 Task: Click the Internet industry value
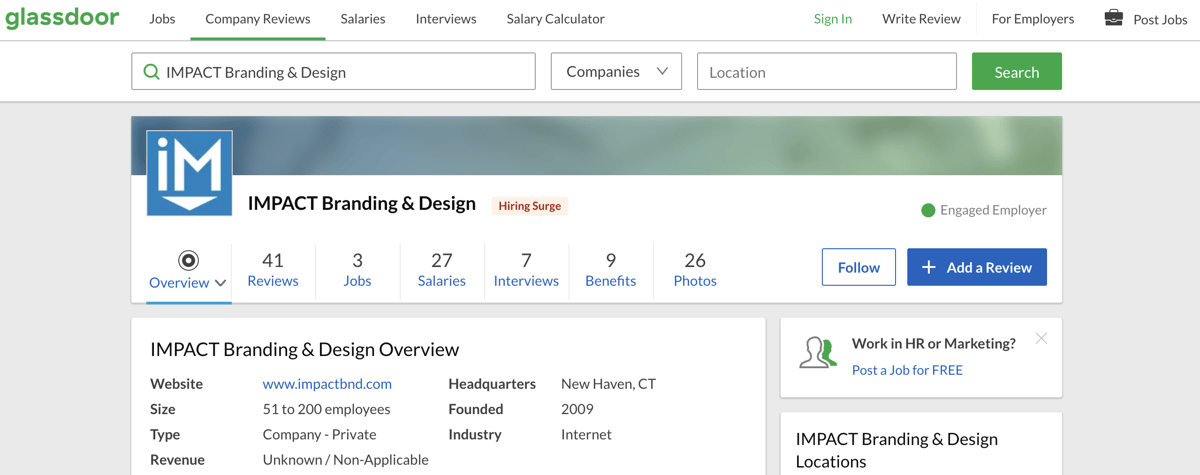pos(586,435)
